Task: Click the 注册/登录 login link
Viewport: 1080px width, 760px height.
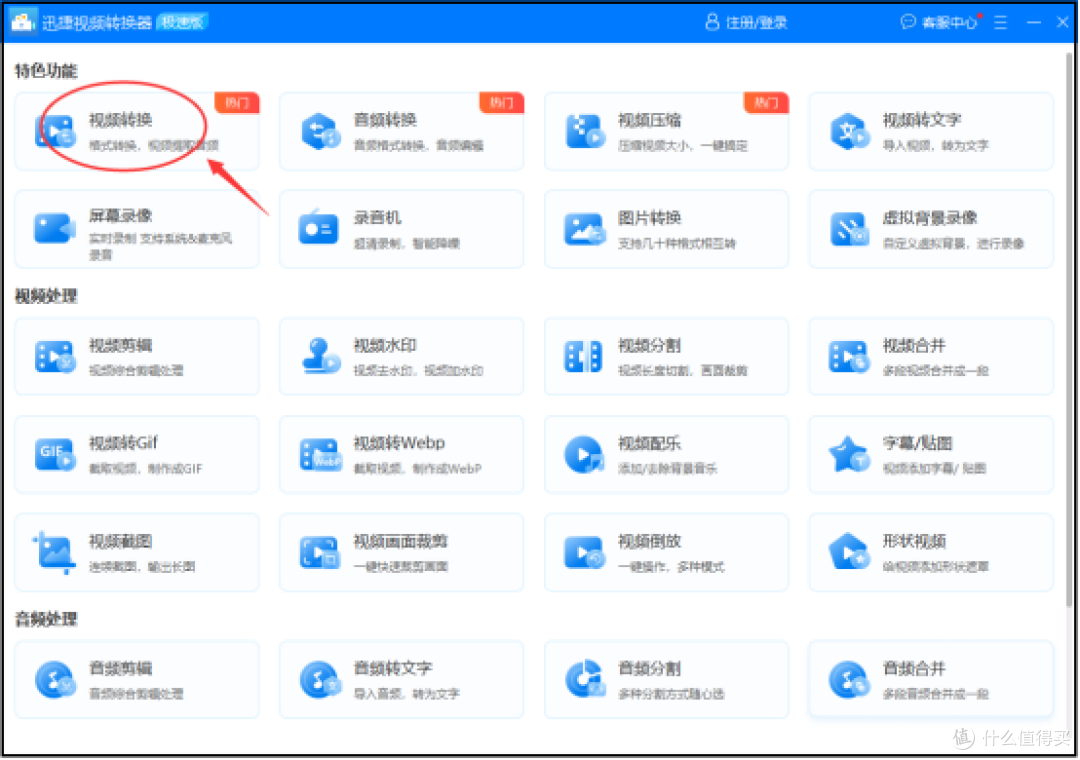Action: click(x=747, y=23)
